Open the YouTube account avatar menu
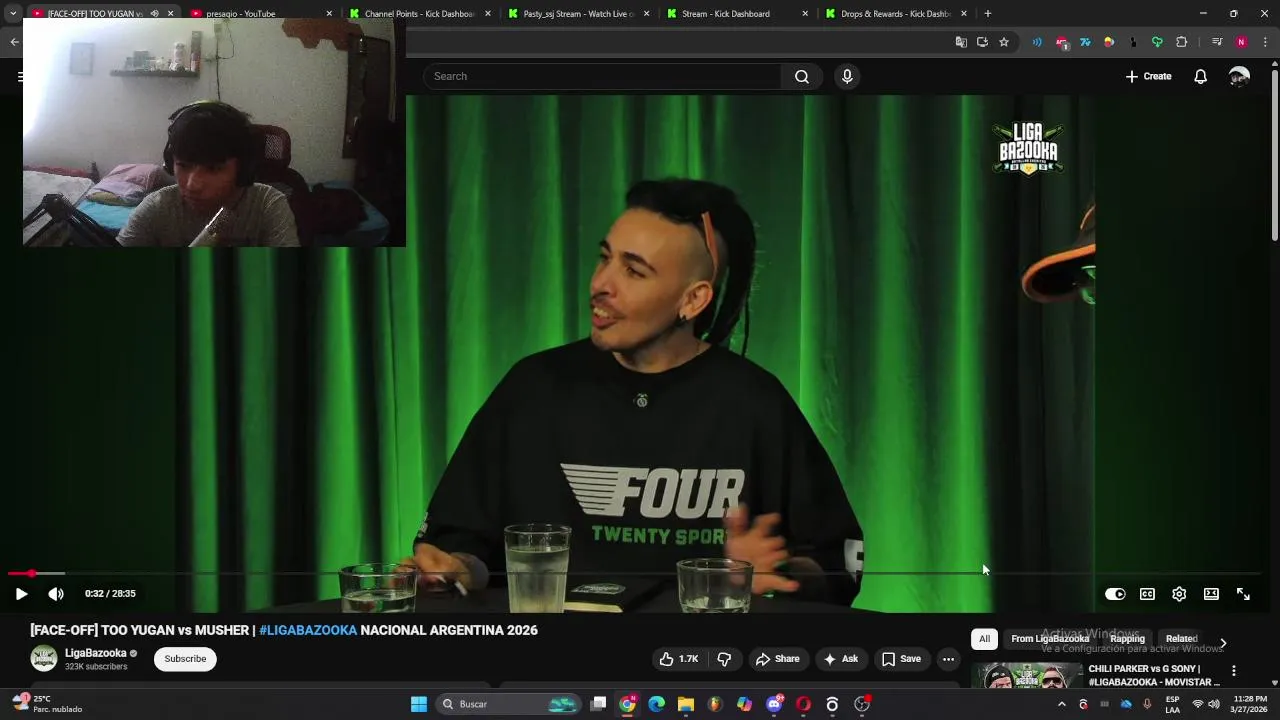Viewport: 1280px width, 720px height. pyautogui.click(x=1239, y=76)
